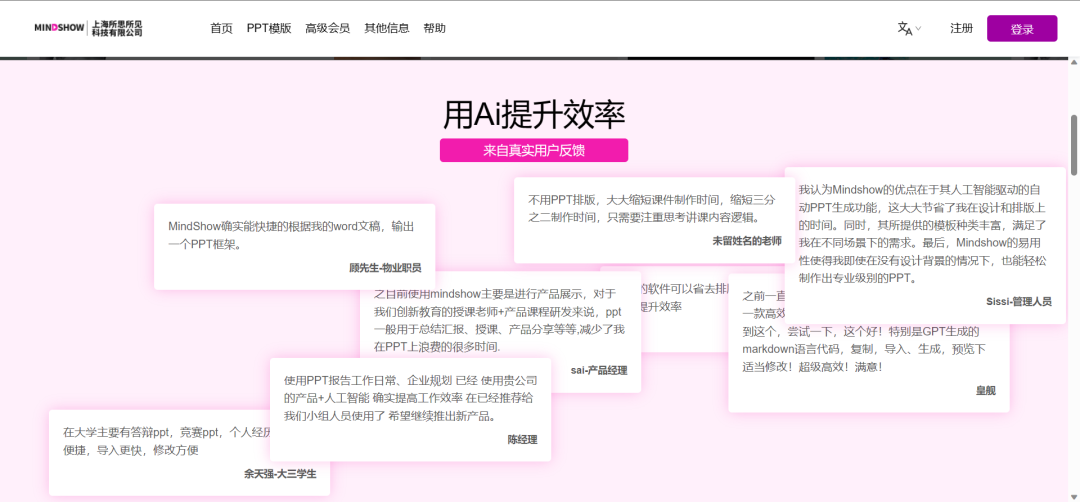This screenshot has width=1080, height=502.
Task: Open the 帮助 menu item
Action: (435, 28)
